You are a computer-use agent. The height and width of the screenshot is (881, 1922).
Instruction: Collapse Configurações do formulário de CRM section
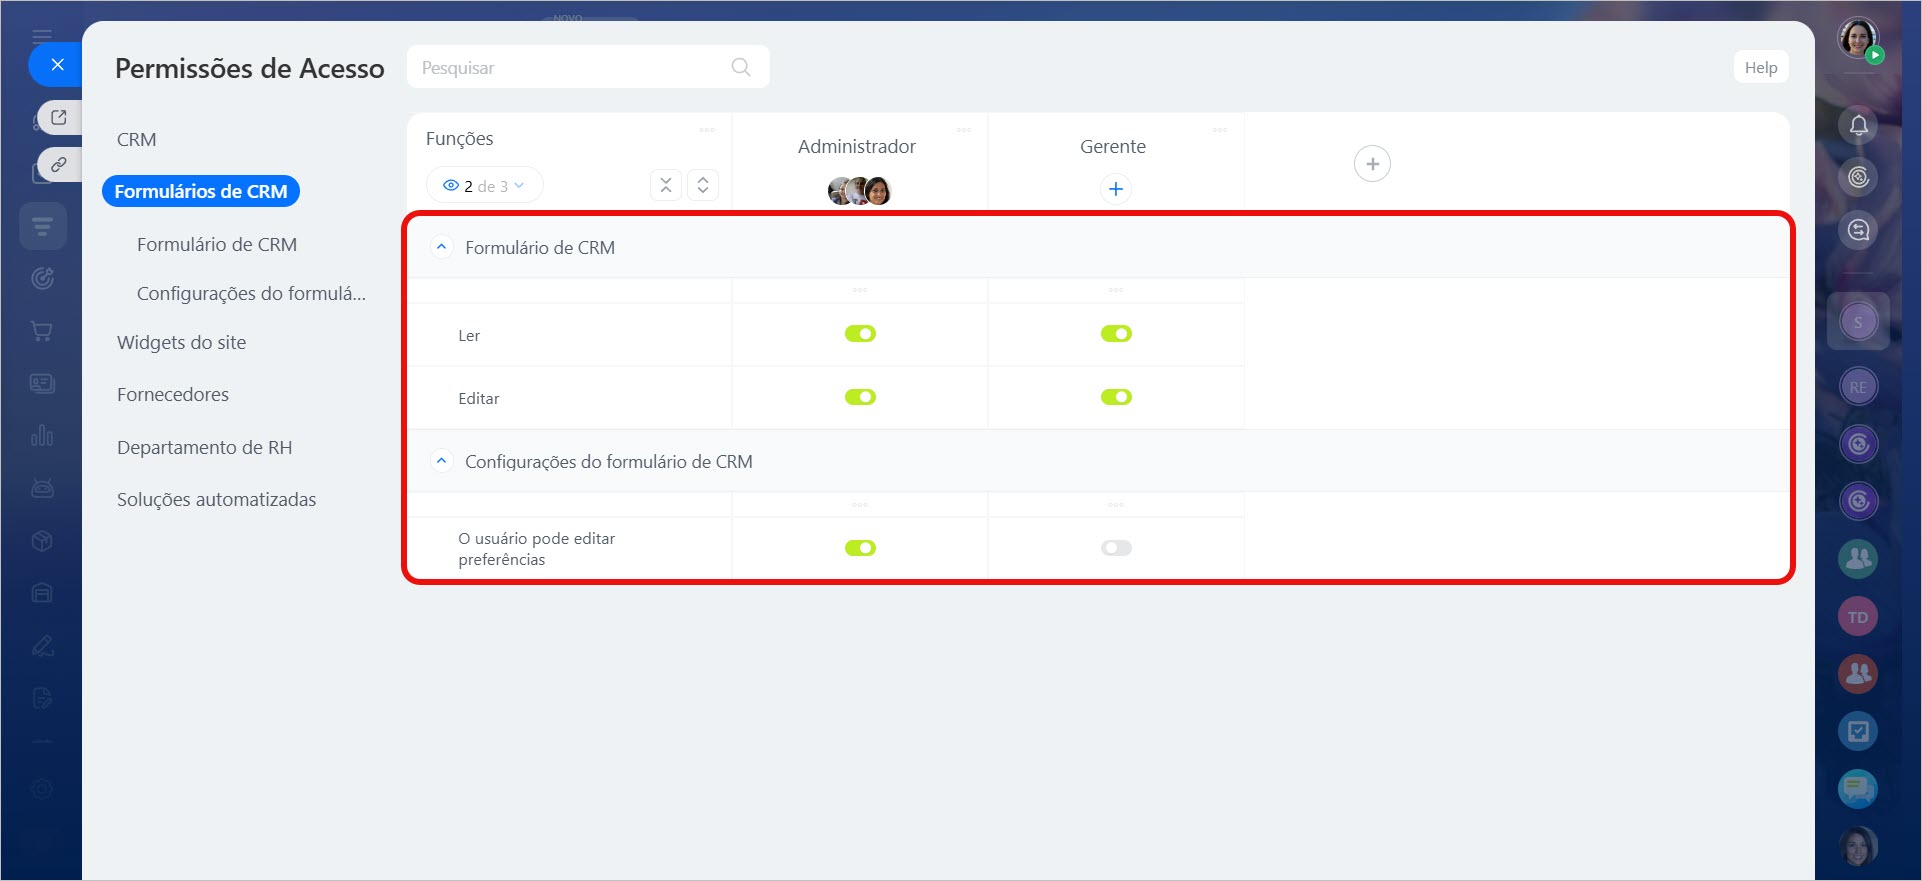click(441, 461)
